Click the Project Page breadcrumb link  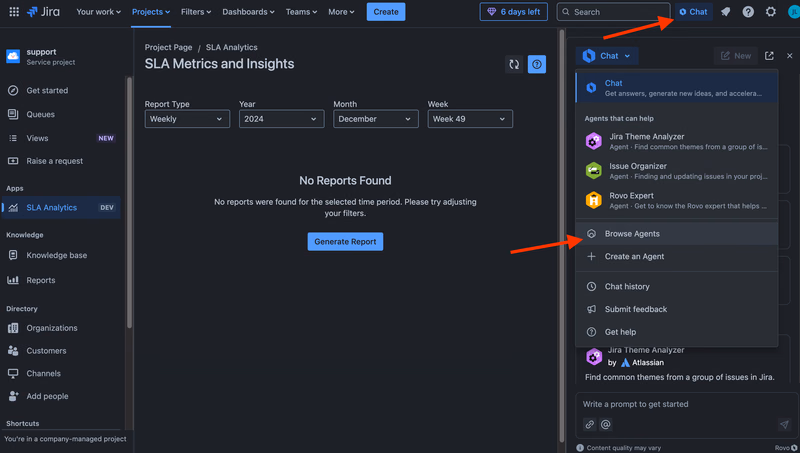[x=168, y=47]
